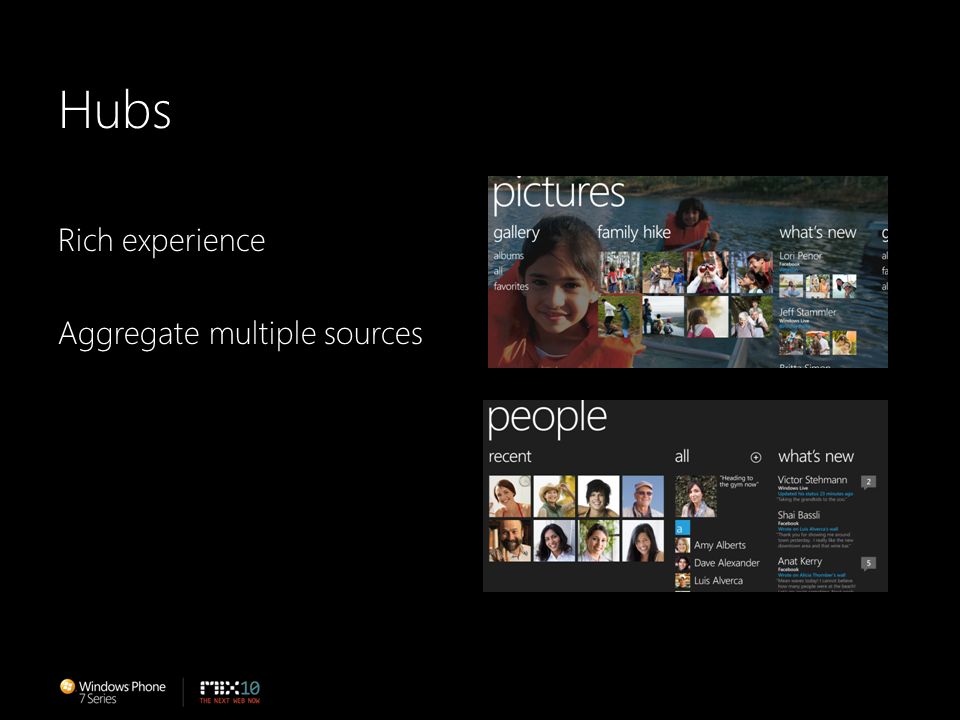The image size is (960, 720).
Task: Jump to the blue letter 'a' tile
Action: [682, 528]
